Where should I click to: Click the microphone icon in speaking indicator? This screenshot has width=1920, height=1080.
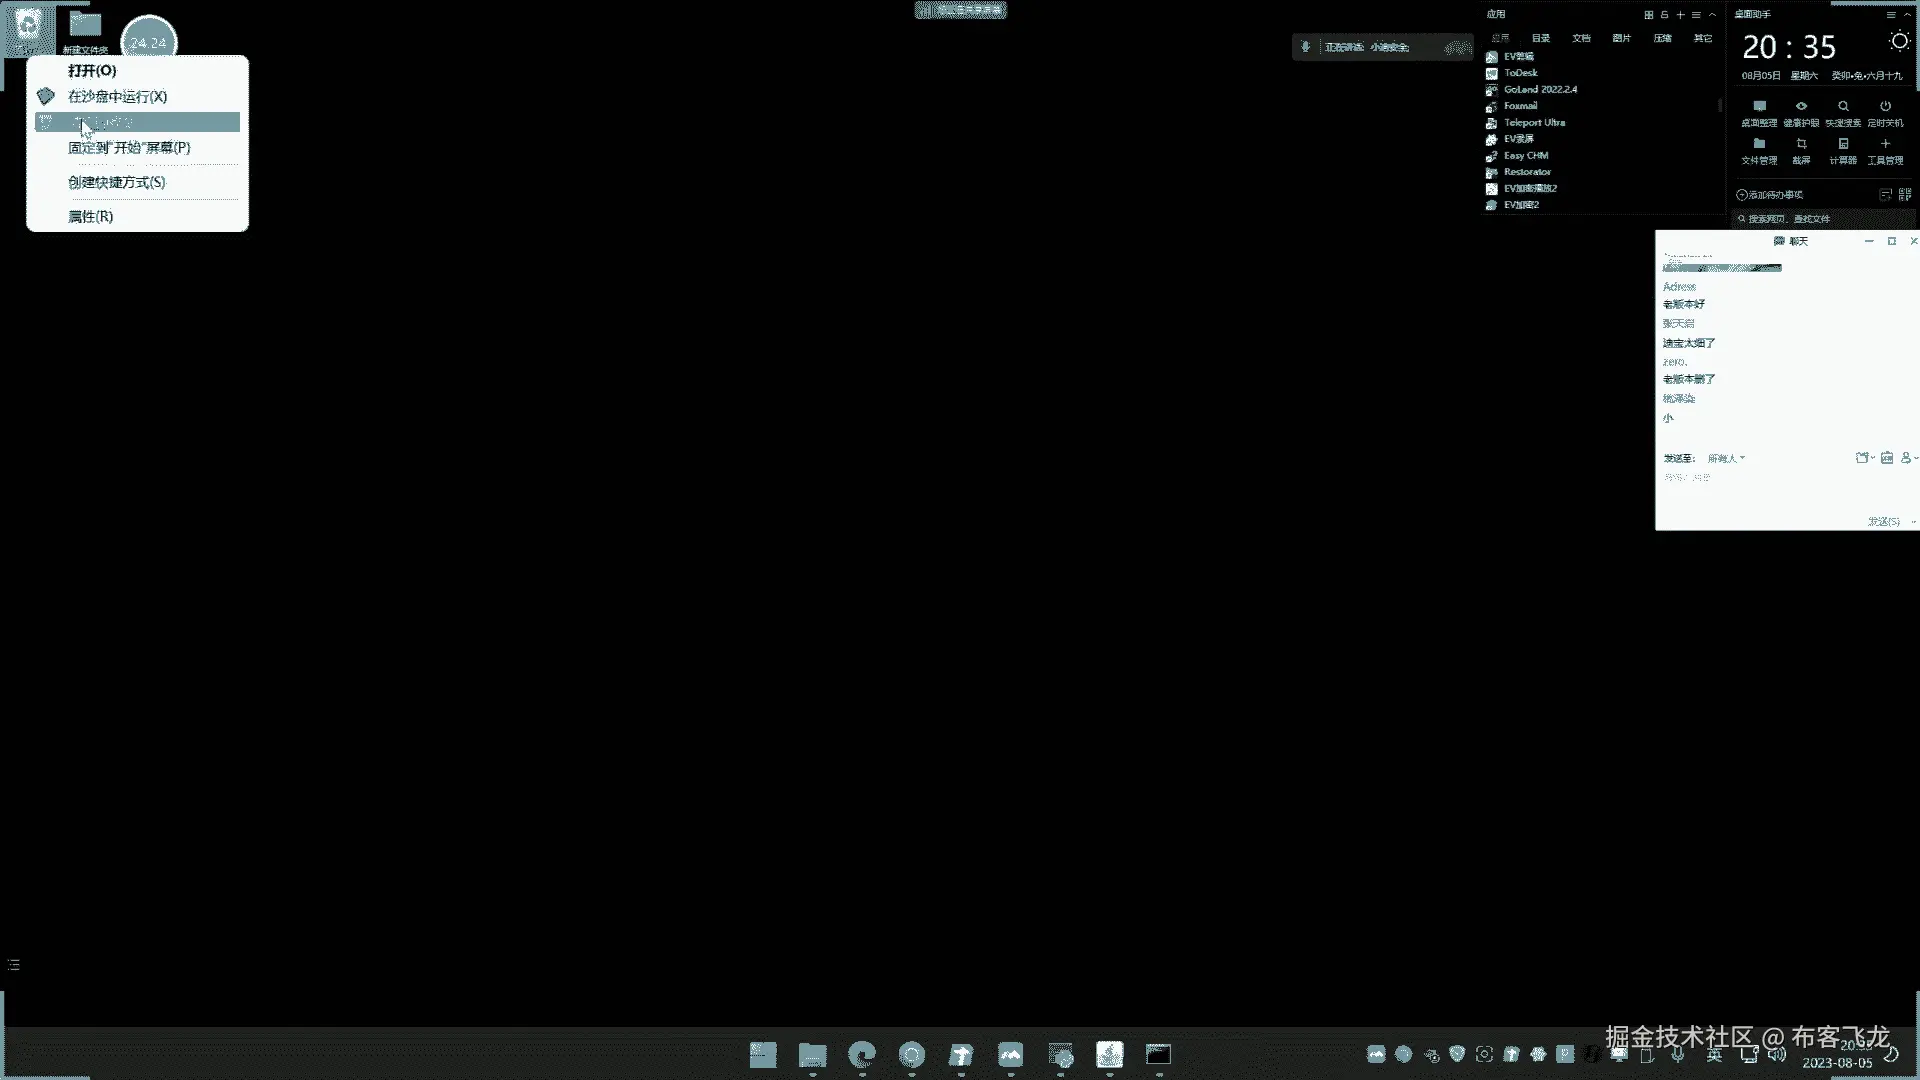[x=1305, y=47]
